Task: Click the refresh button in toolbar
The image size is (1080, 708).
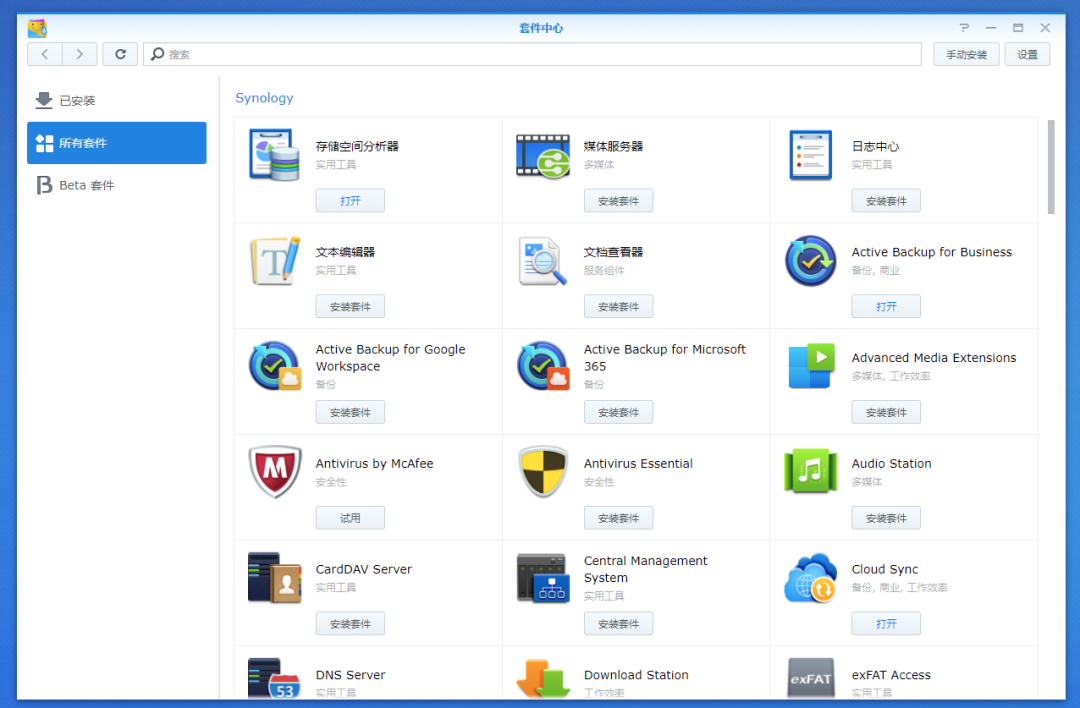Action: (x=120, y=54)
